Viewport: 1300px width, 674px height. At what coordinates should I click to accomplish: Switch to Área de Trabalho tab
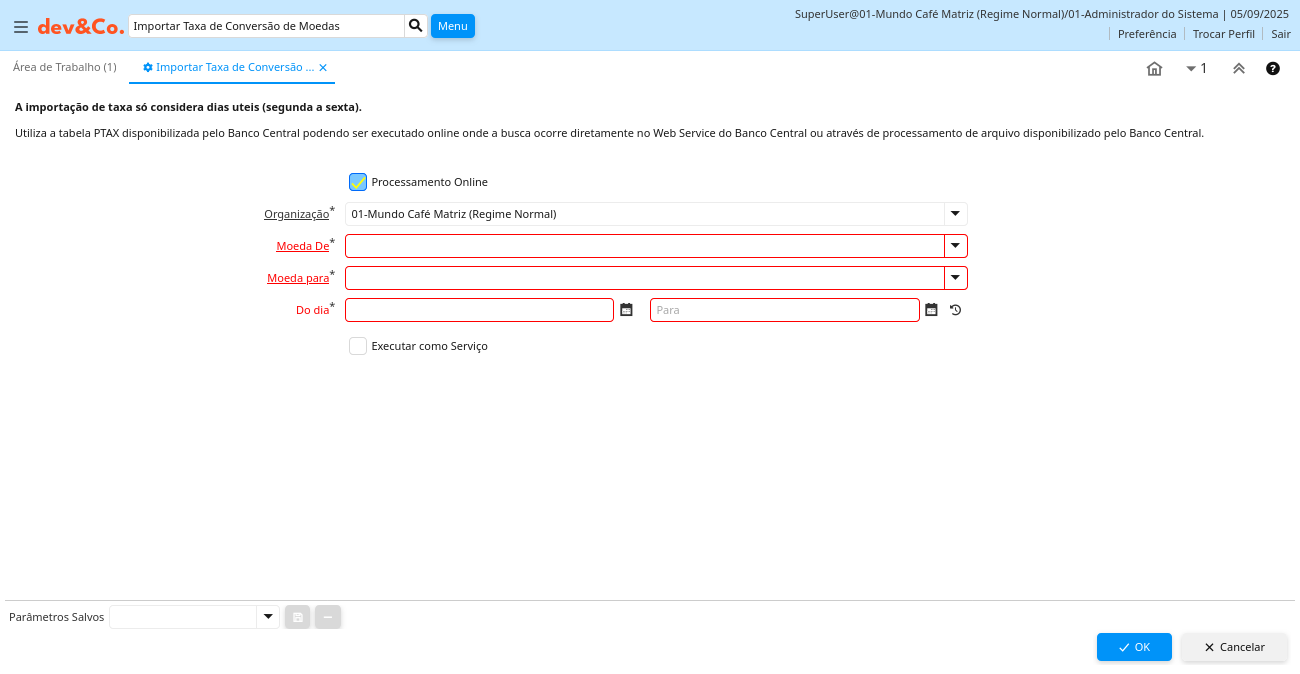tap(64, 67)
